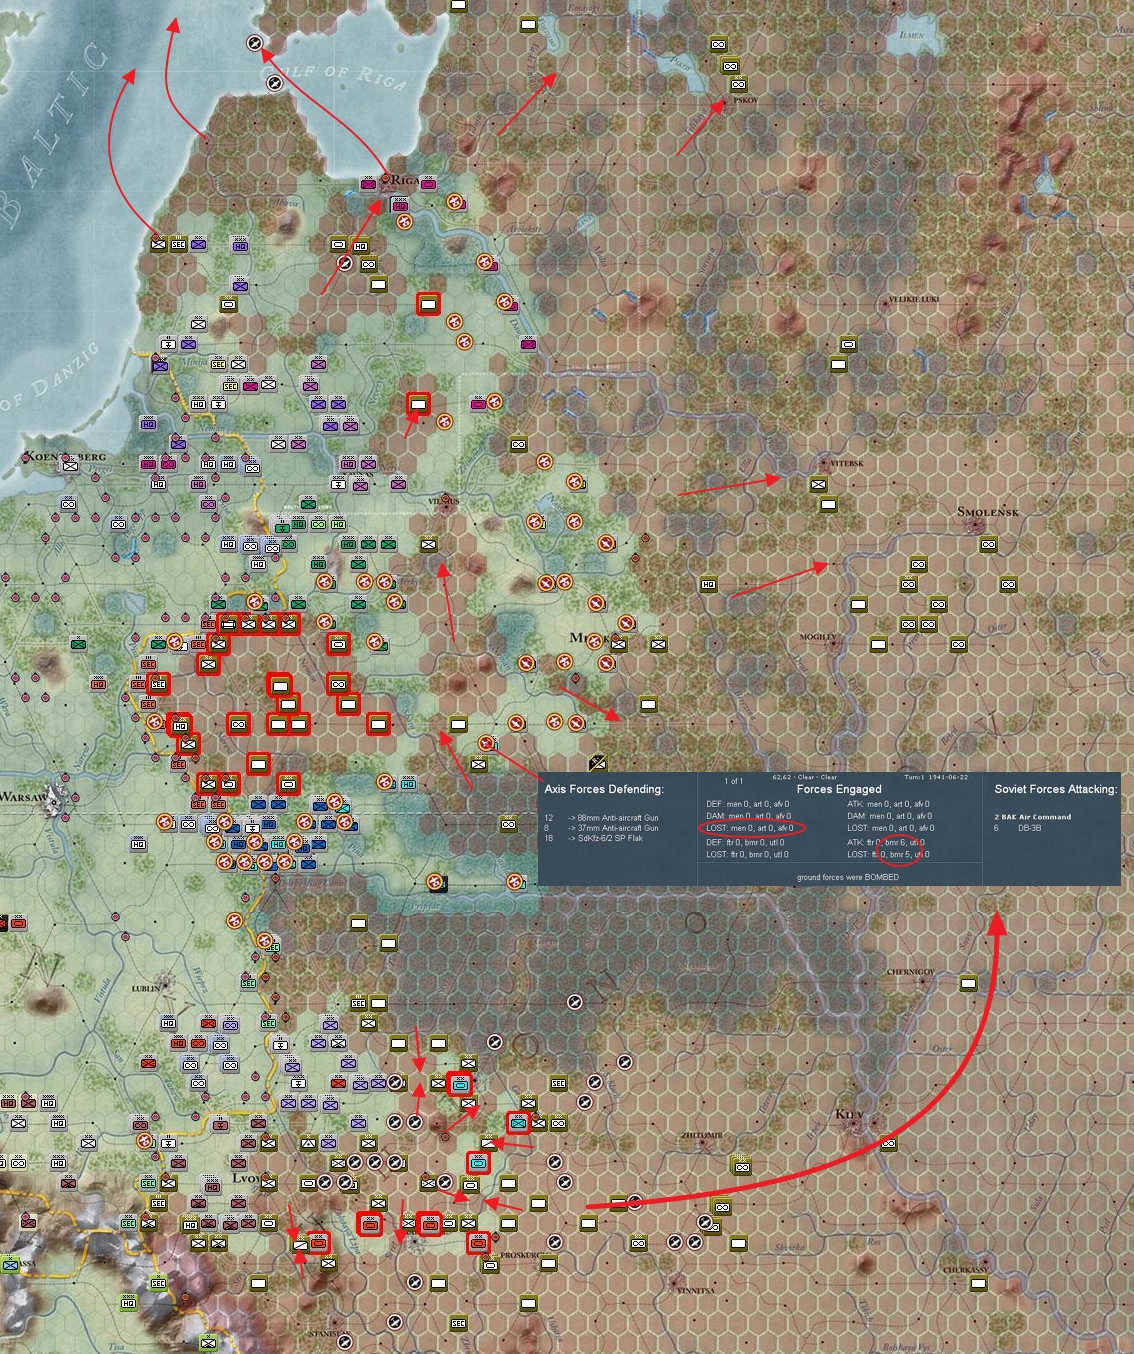The image size is (1134, 1354).
Task: Click the Soviet unit counter beside Kiev
Action: click(888, 1143)
